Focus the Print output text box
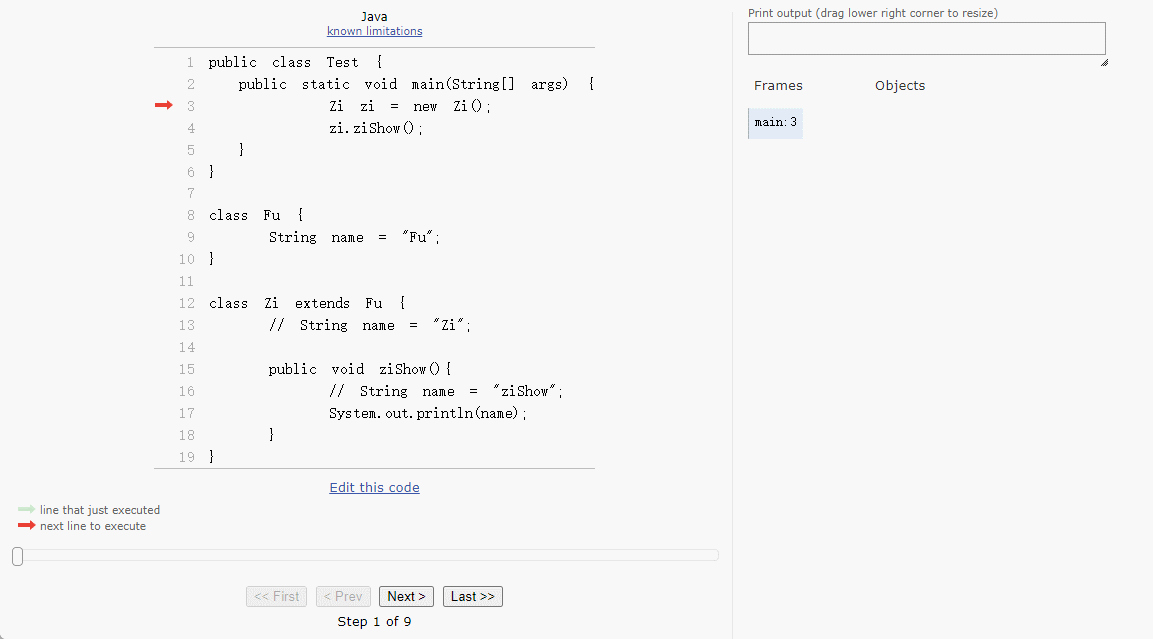Screen dimensions: 1153x639 (x=926, y=39)
